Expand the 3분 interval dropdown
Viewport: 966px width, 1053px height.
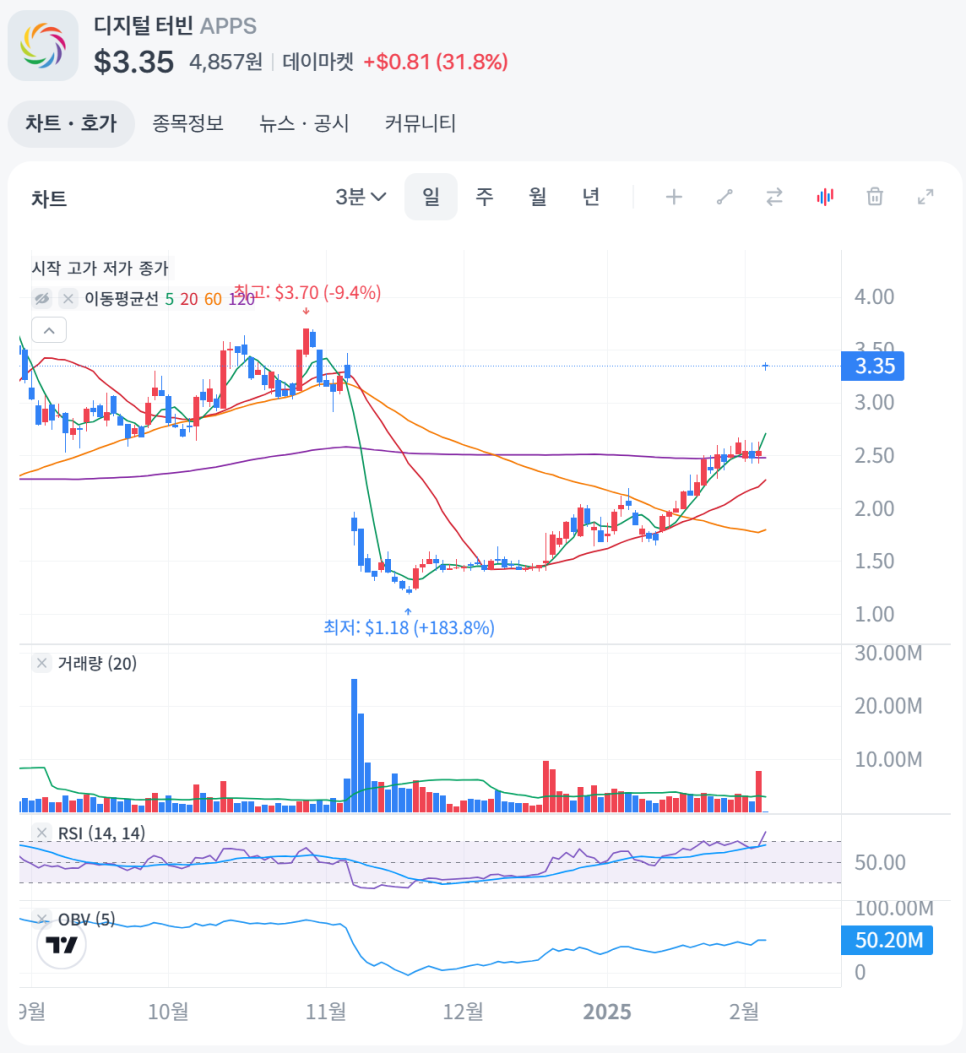[361, 197]
